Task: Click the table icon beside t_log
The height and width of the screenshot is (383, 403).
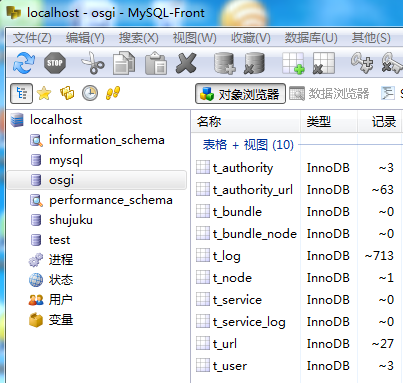Action: 203,256
